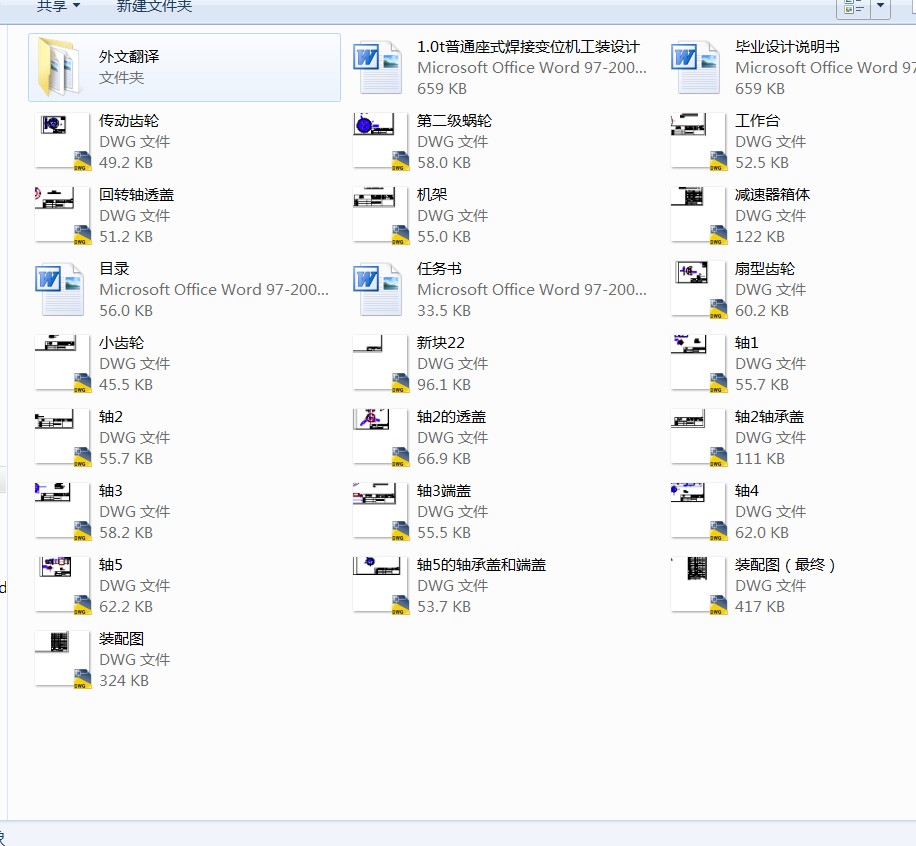Select the 轴3 DWG file icon
The image size is (916, 846).
point(63,511)
